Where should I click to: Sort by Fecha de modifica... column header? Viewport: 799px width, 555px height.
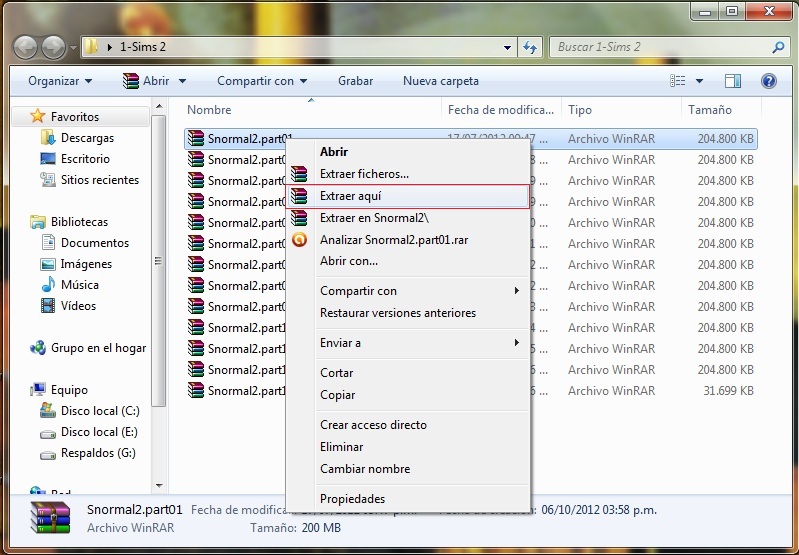coord(501,110)
